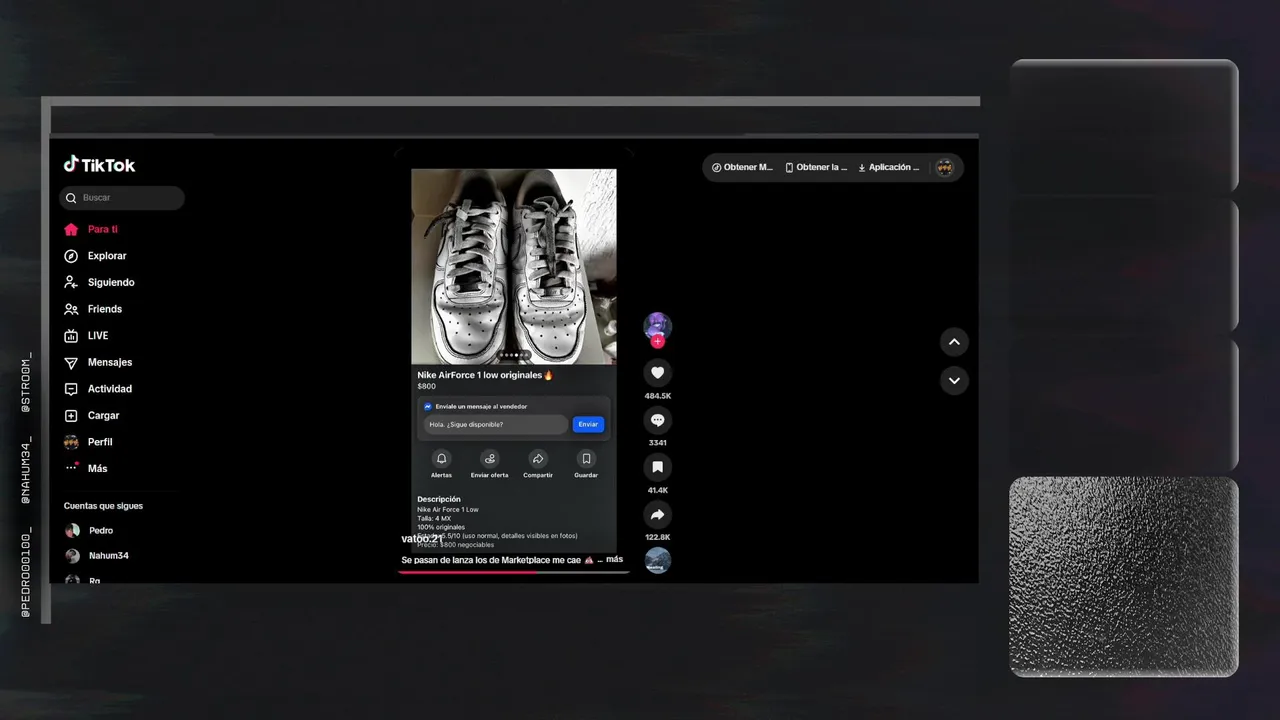
Task: Click the Para ti home icon
Action: click(71, 229)
